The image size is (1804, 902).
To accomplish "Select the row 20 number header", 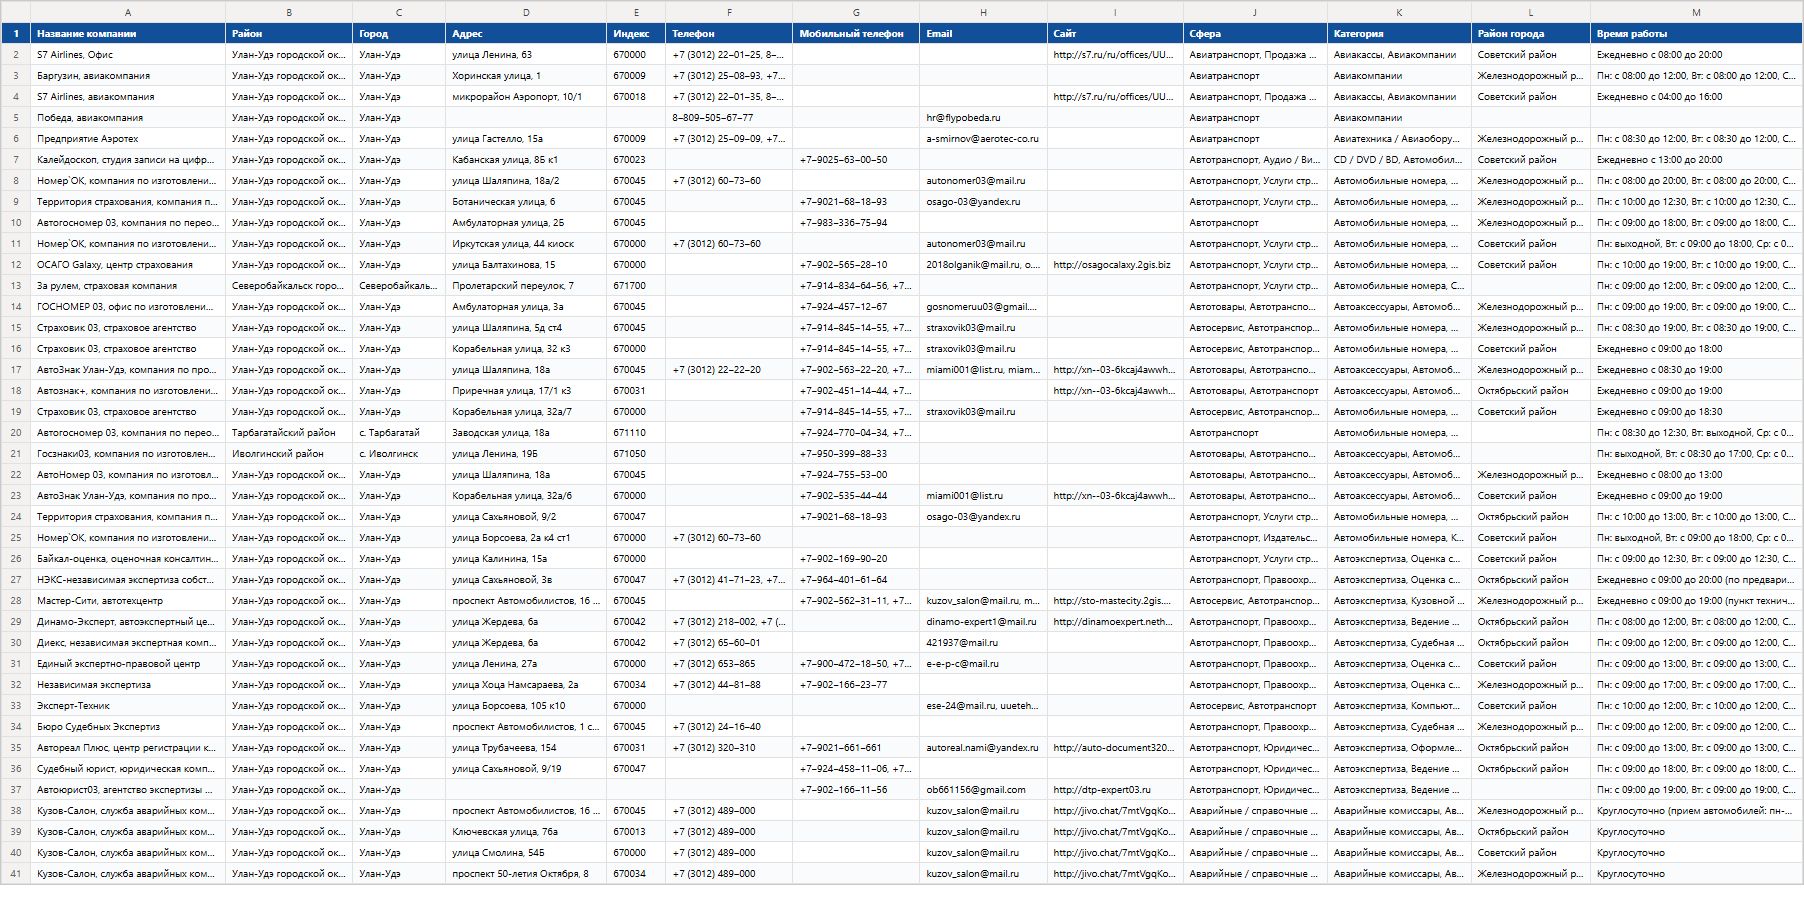I will pyautogui.click(x=16, y=433).
